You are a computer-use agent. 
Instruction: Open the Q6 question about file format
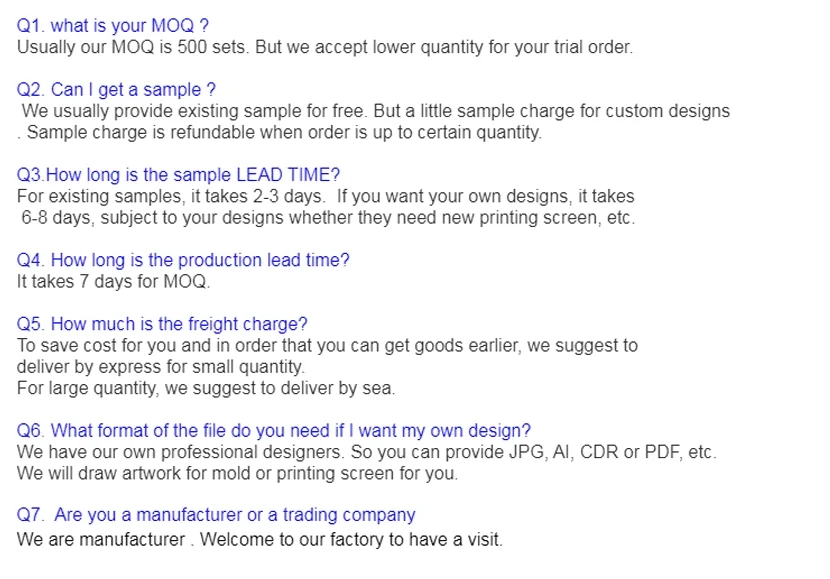click(x=274, y=431)
